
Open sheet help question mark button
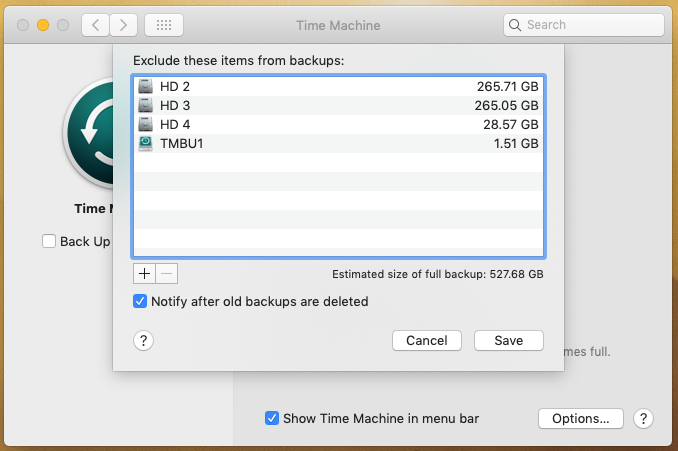click(143, 341)
